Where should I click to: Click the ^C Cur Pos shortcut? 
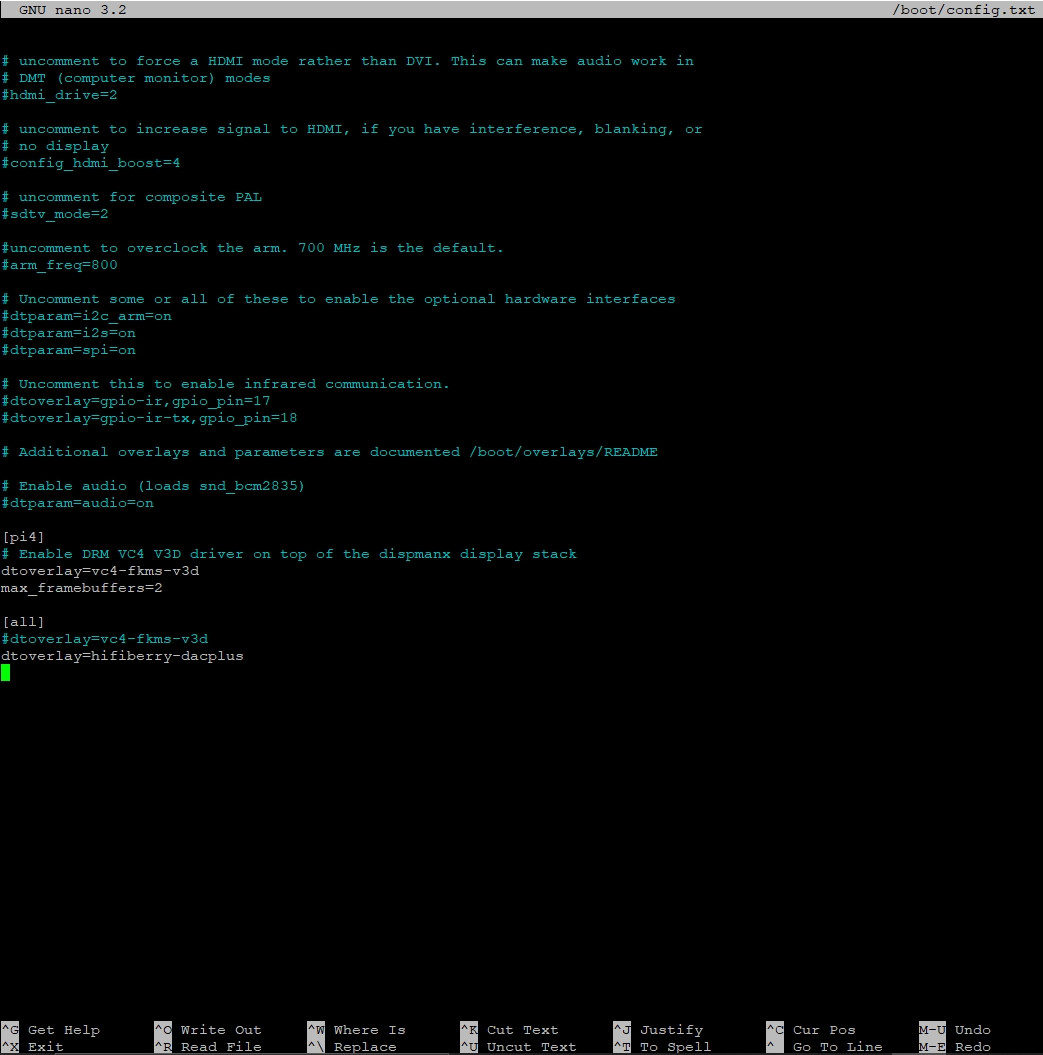(x=811, y=1030)
